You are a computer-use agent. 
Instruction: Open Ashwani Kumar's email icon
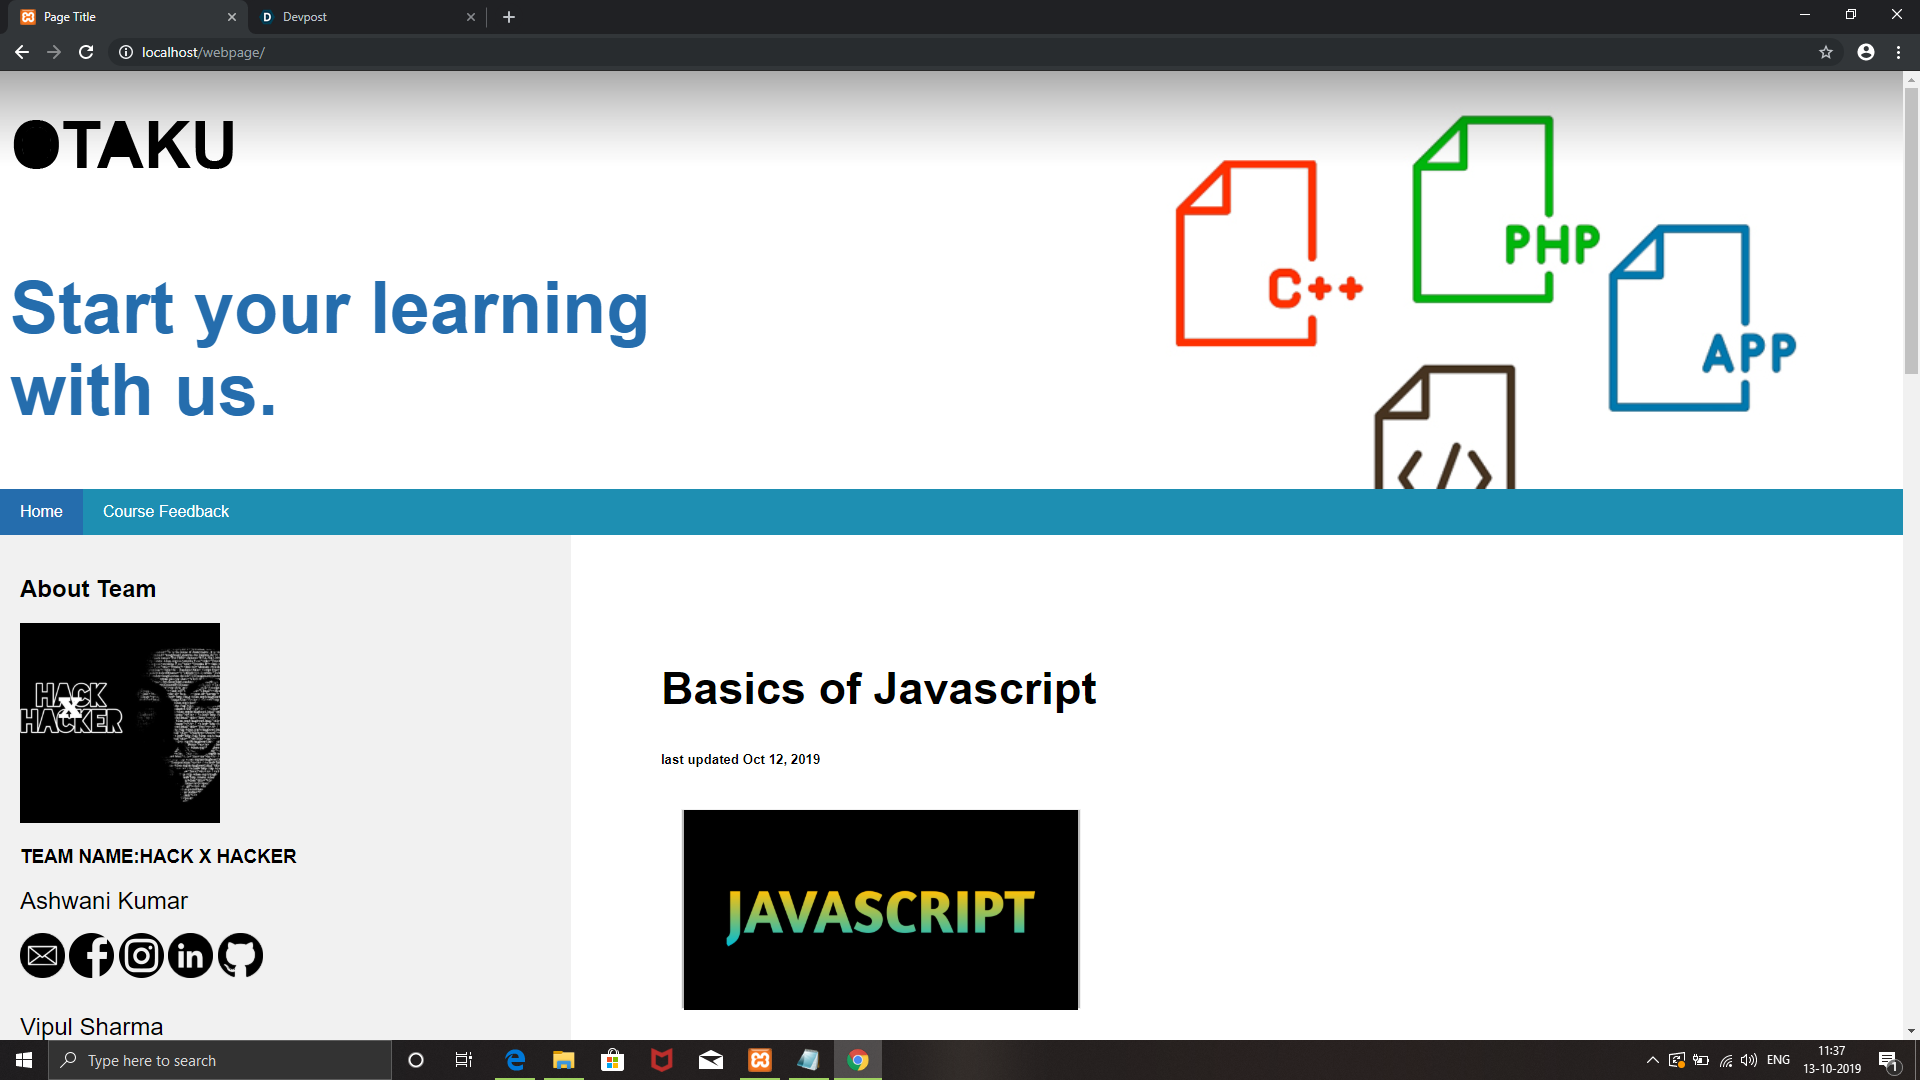(42, 956)
